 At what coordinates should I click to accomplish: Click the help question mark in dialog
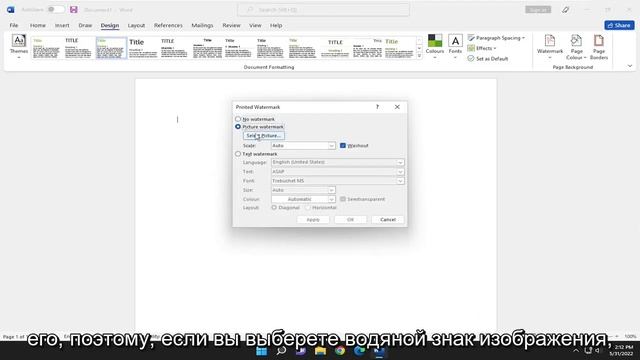(x=377, y=107)
